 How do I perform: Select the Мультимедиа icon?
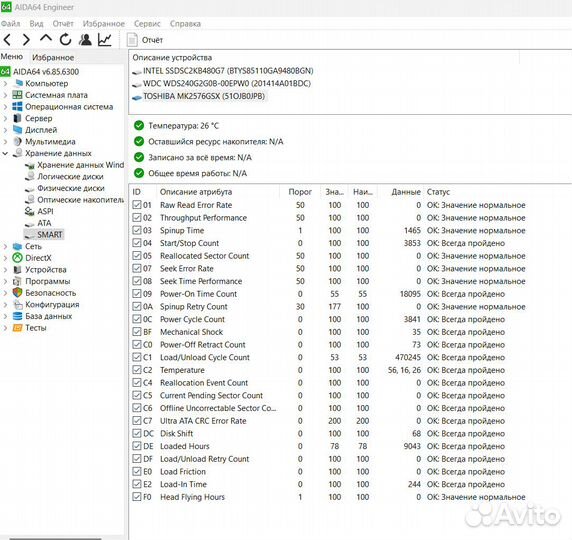17,141
